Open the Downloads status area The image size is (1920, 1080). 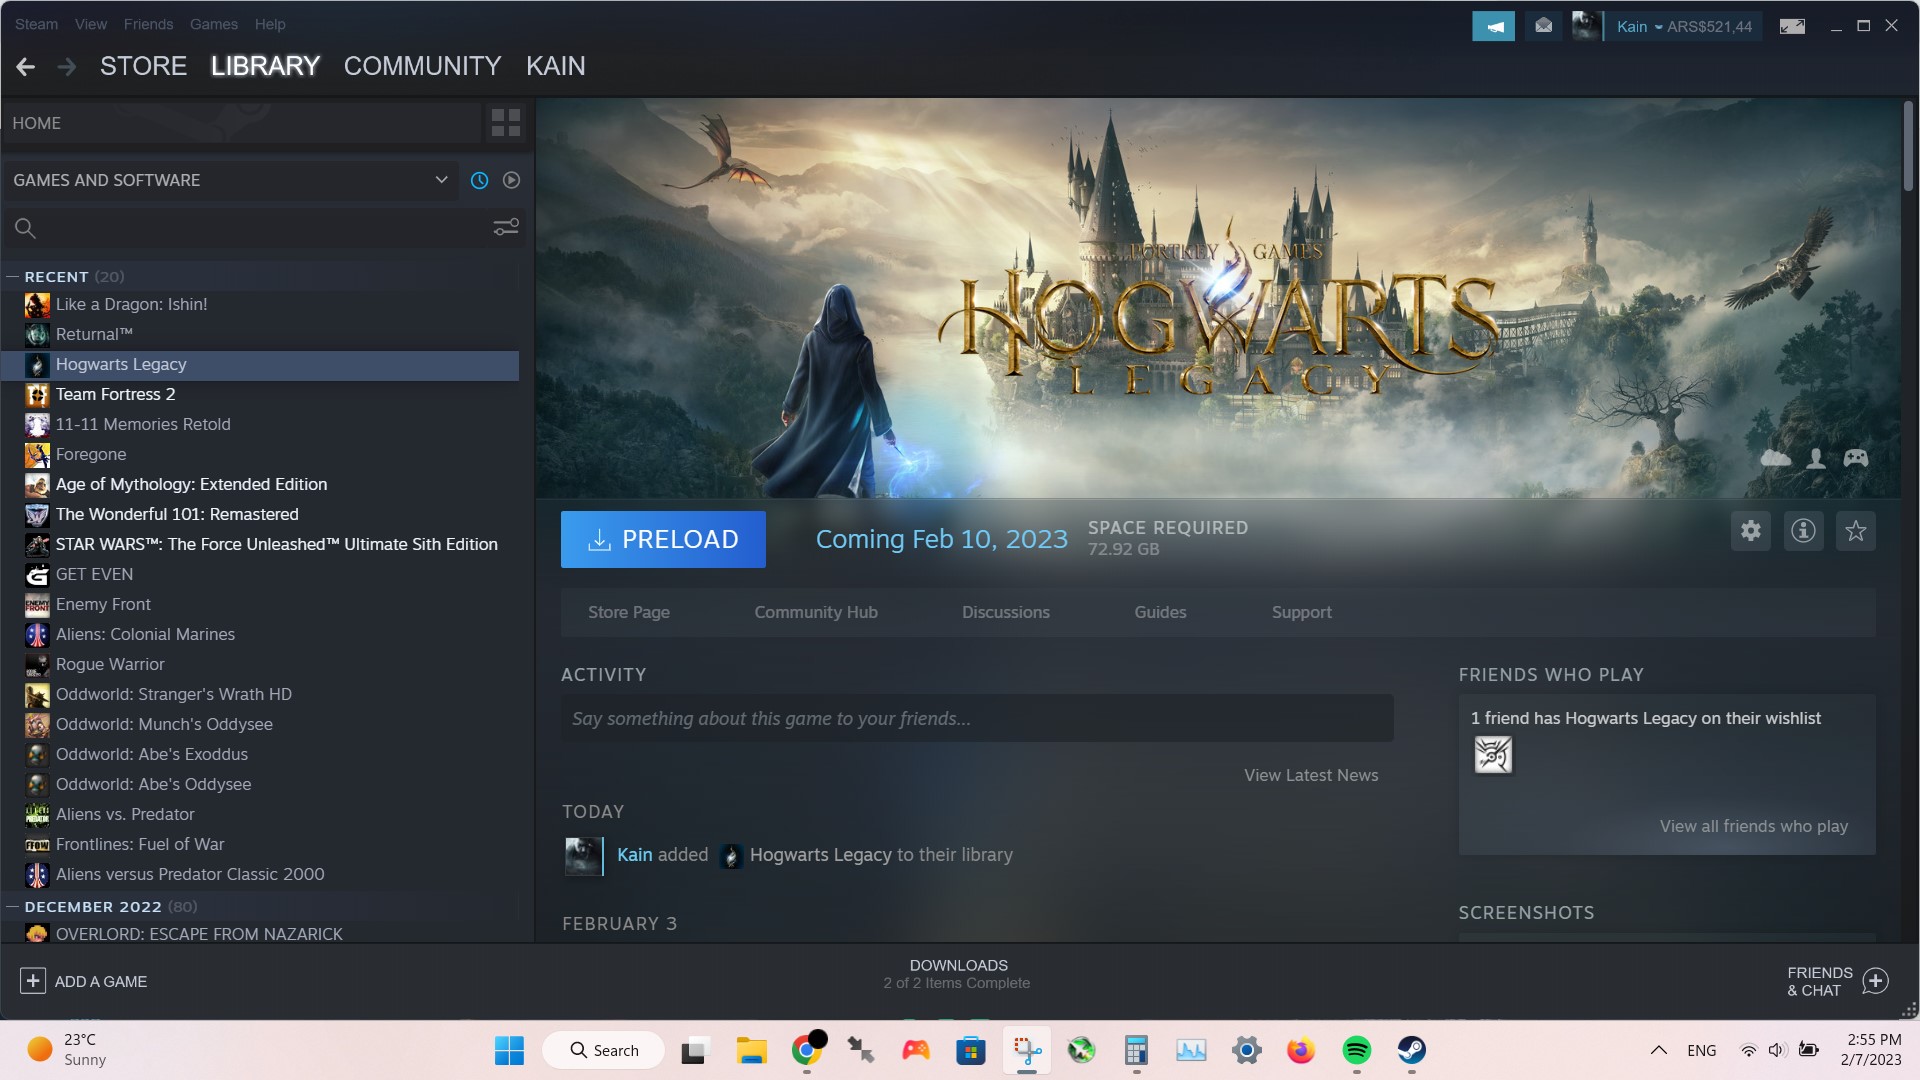tap(958, 974)
